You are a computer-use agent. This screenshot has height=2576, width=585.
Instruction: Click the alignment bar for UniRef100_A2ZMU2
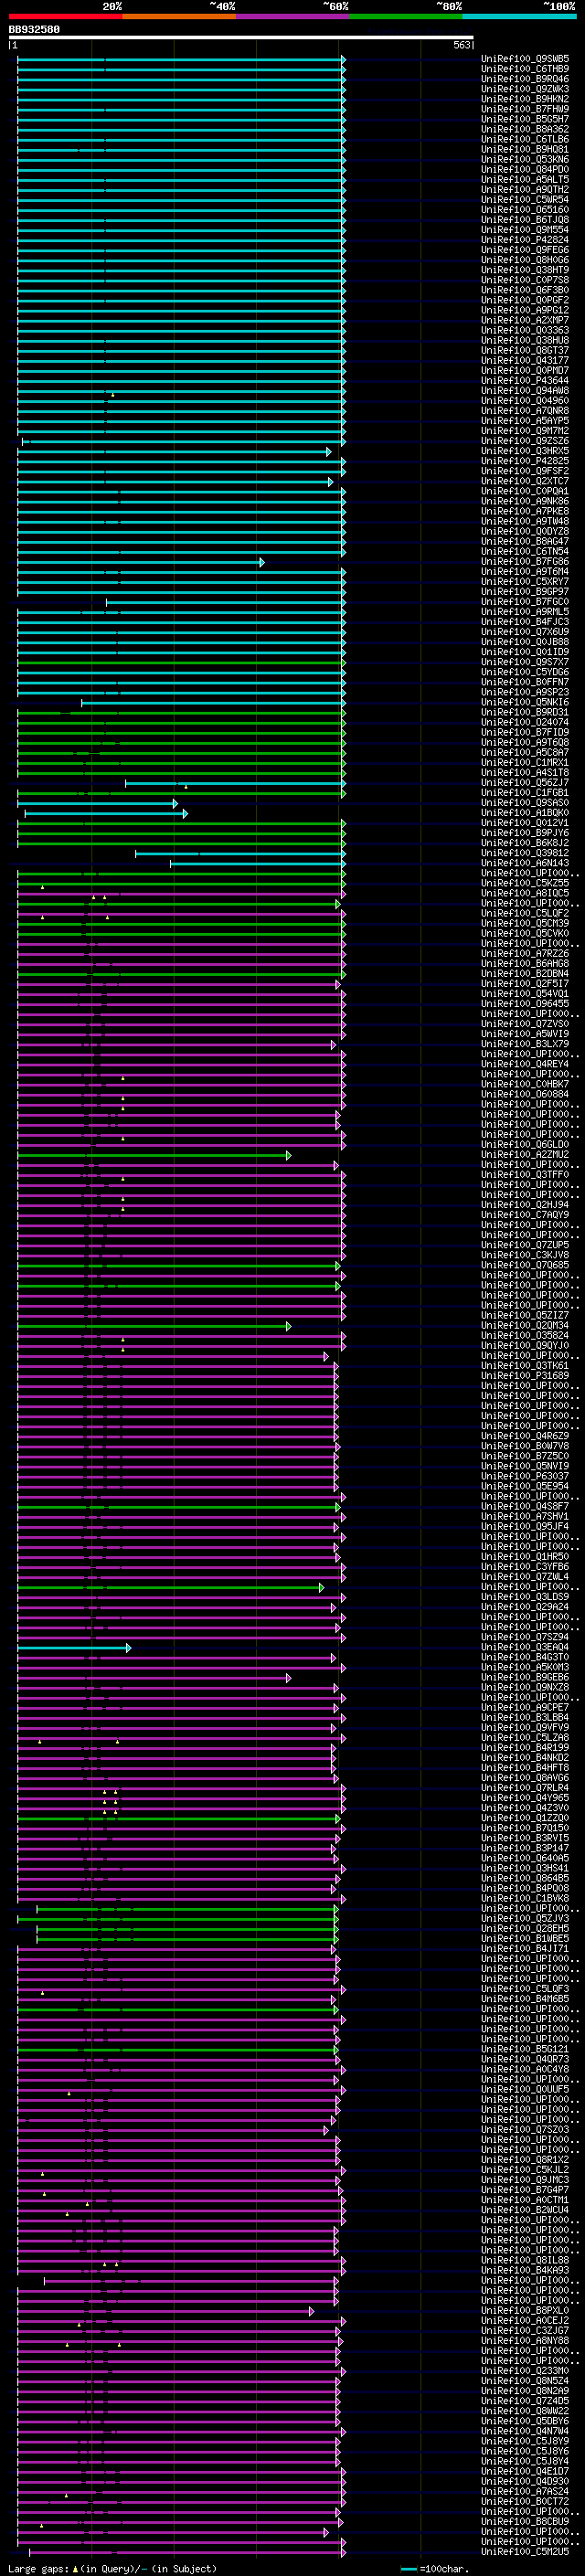154,1155
